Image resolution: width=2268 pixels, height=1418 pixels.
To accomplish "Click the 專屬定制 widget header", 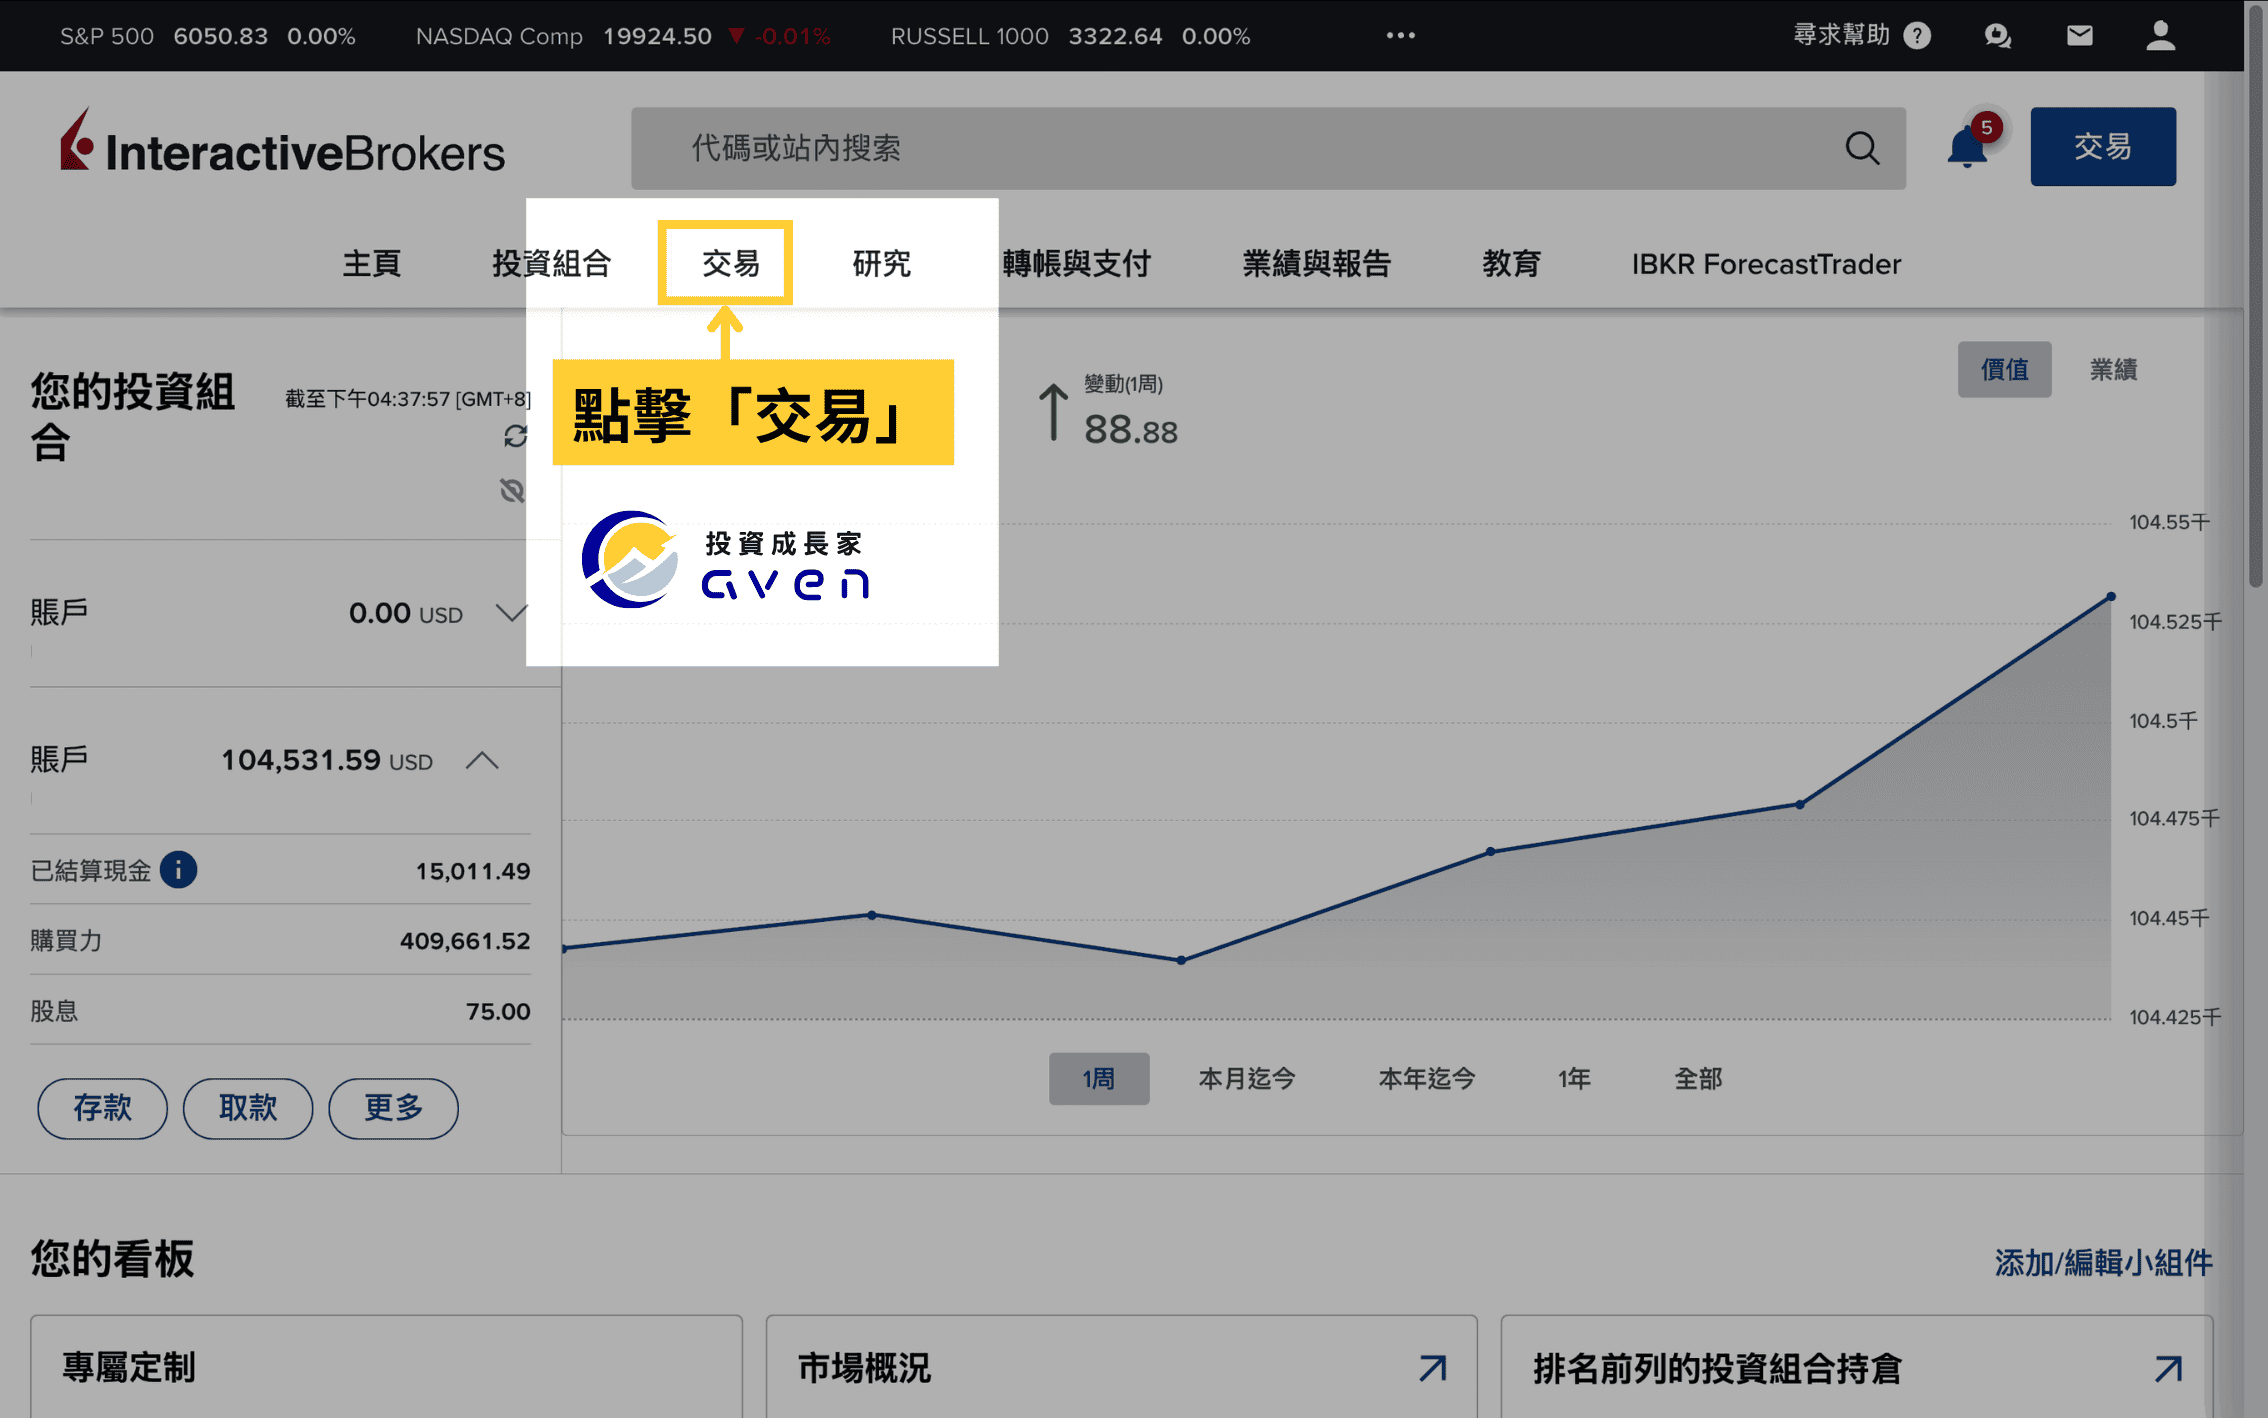I will 129,1368.
